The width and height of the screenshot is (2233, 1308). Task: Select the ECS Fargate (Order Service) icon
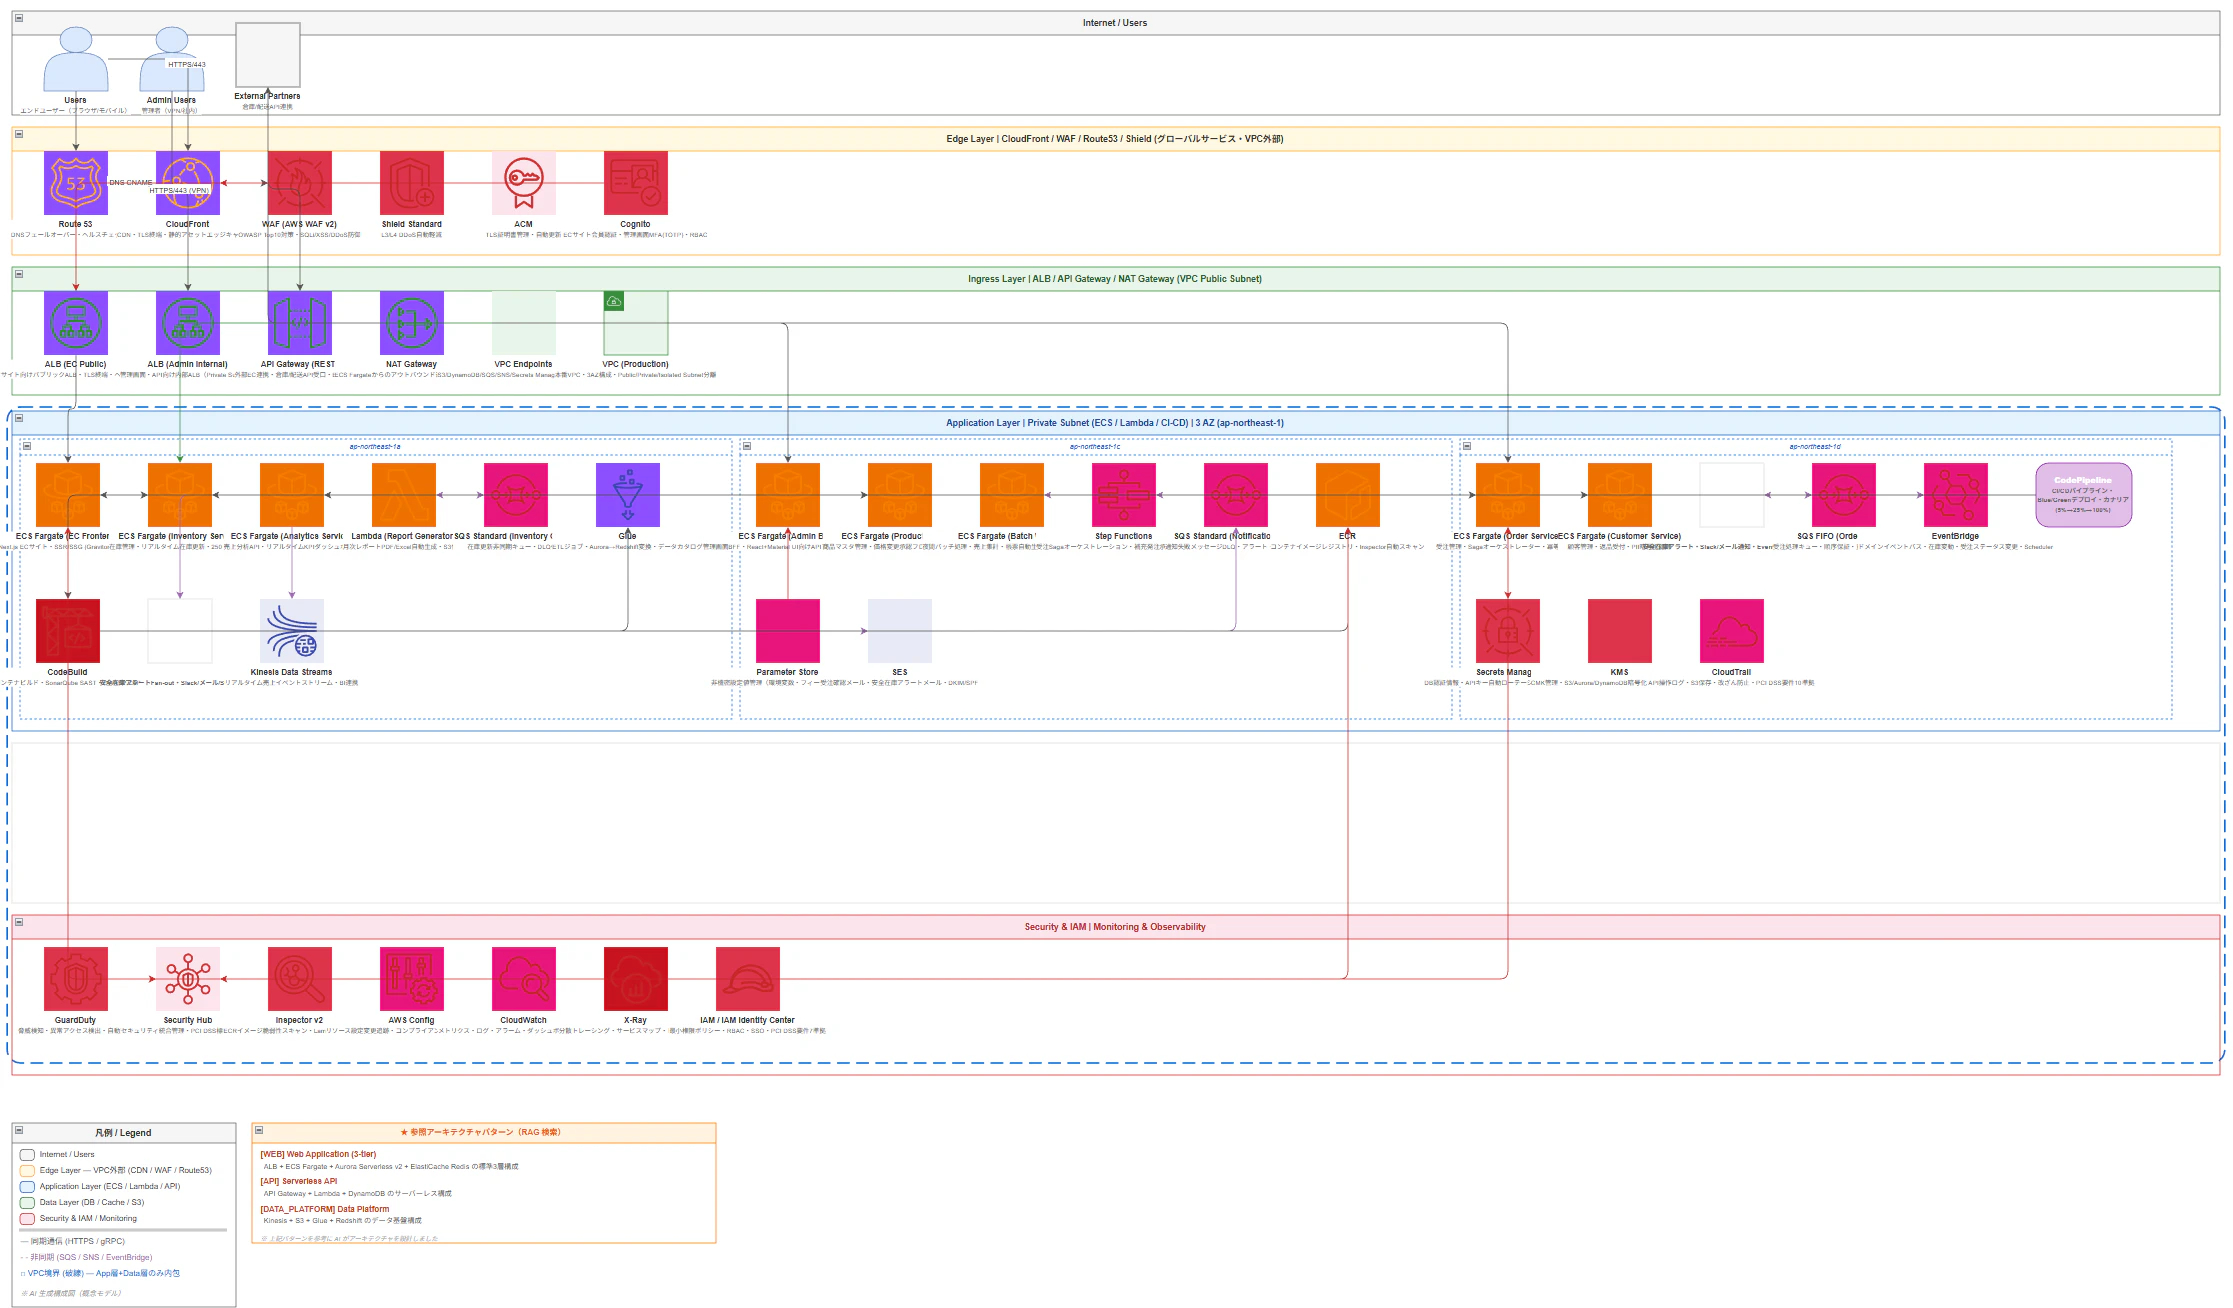[x=1508, y=495]
